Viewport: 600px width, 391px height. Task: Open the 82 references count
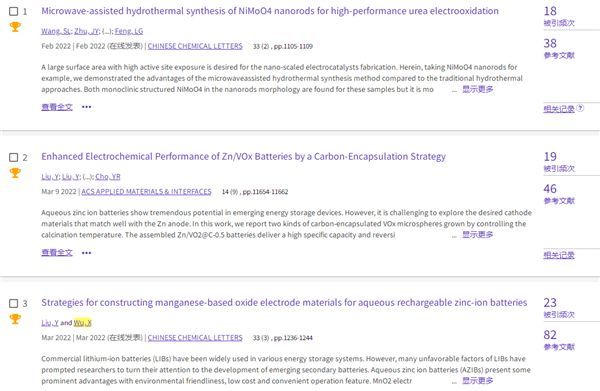pos(550,335)
